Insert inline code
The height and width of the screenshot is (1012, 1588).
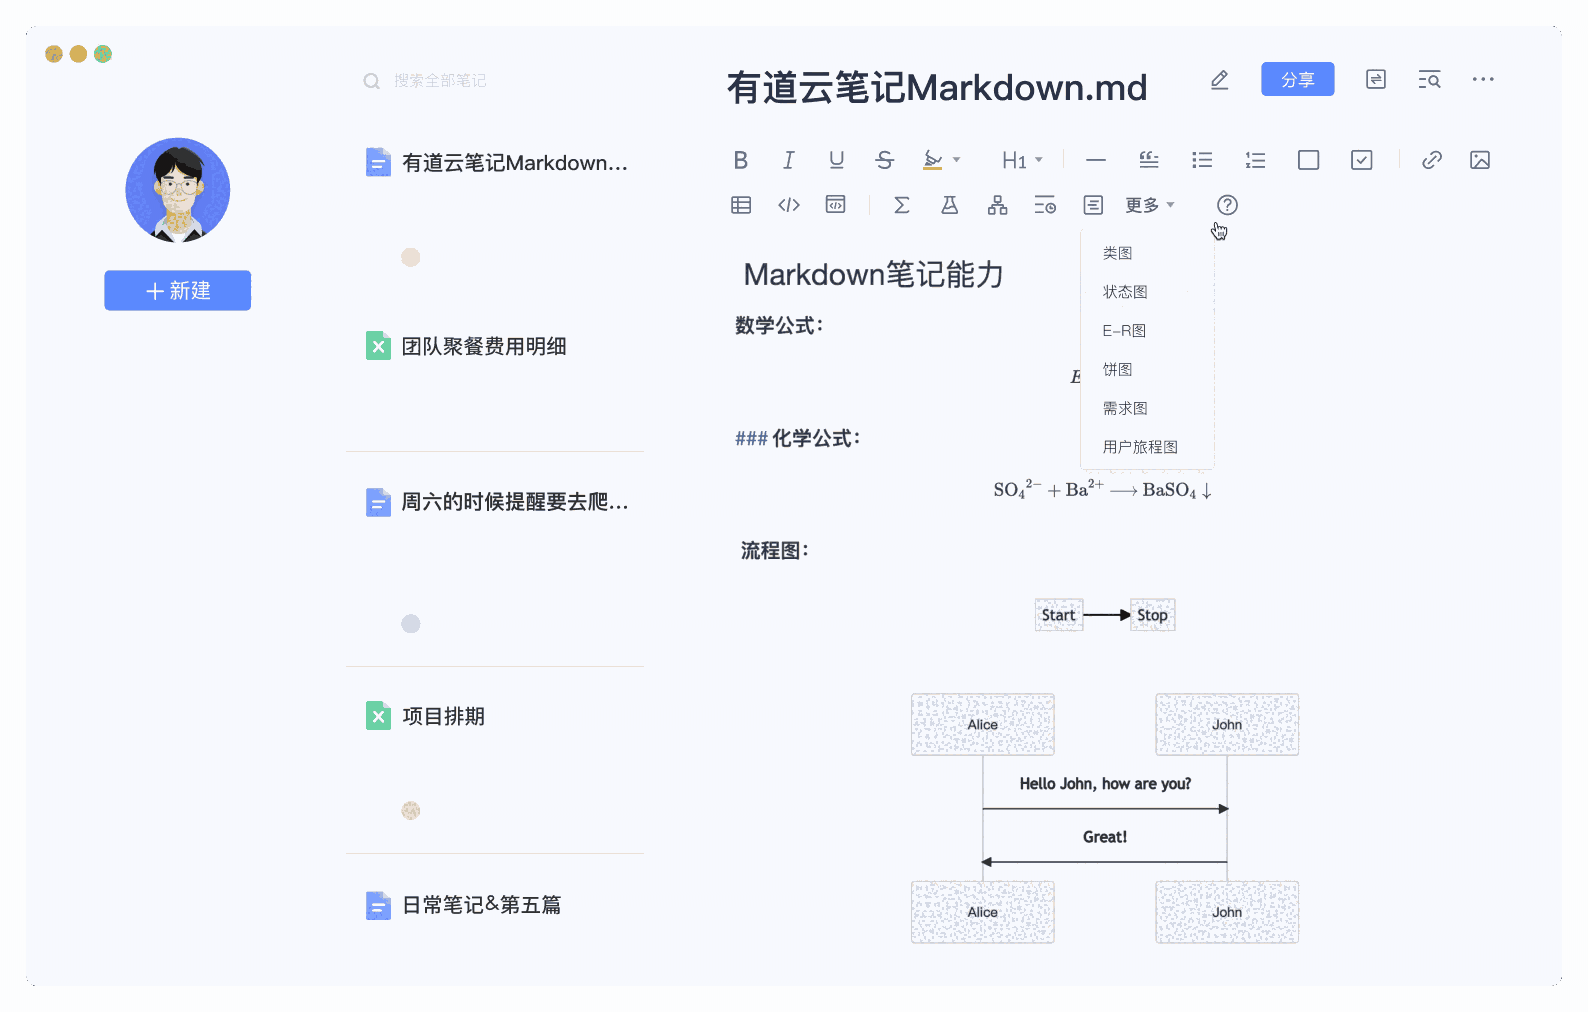789,205
